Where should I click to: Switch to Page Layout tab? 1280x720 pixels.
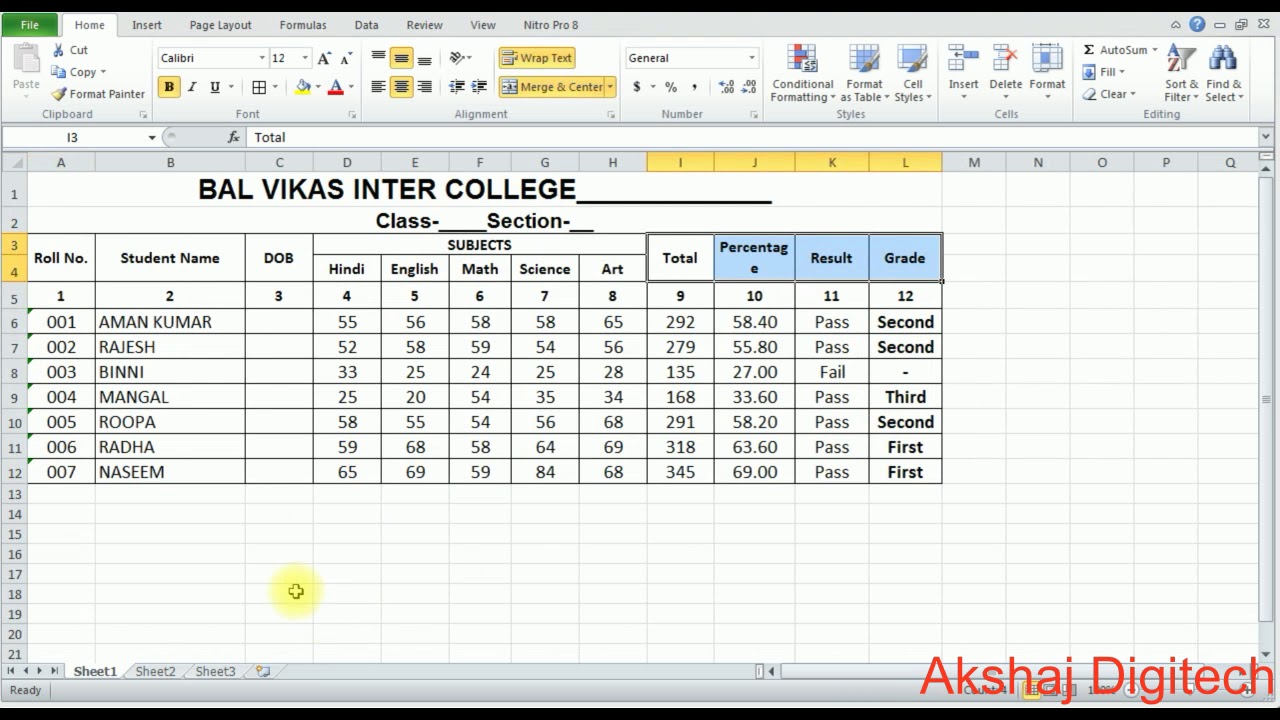220,25
